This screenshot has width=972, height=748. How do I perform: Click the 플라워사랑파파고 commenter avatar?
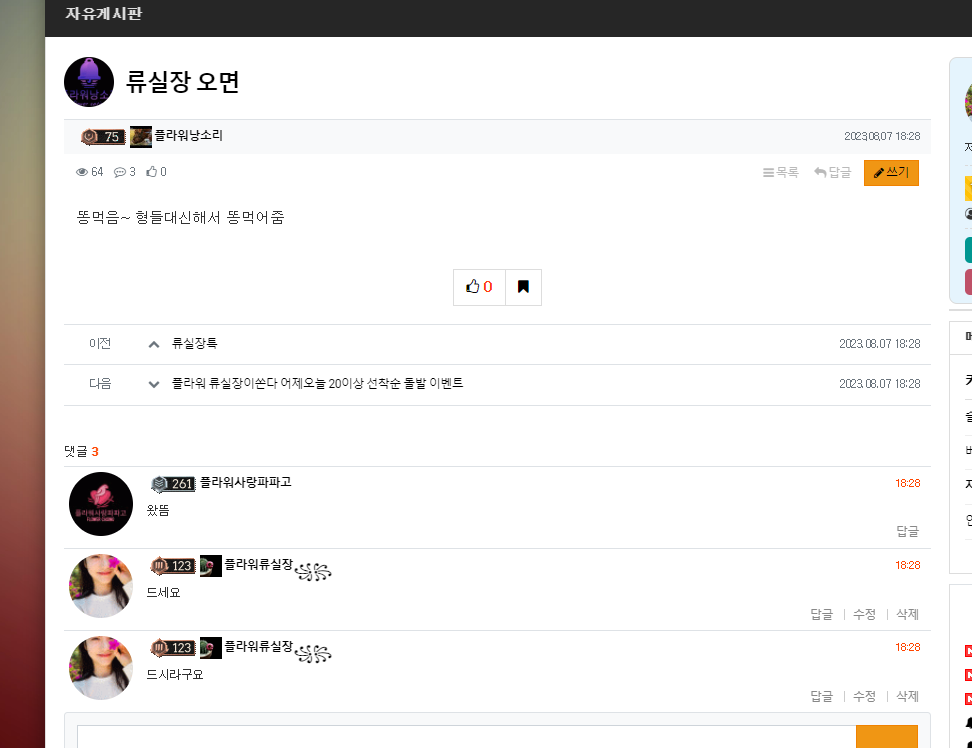(100, 504)
